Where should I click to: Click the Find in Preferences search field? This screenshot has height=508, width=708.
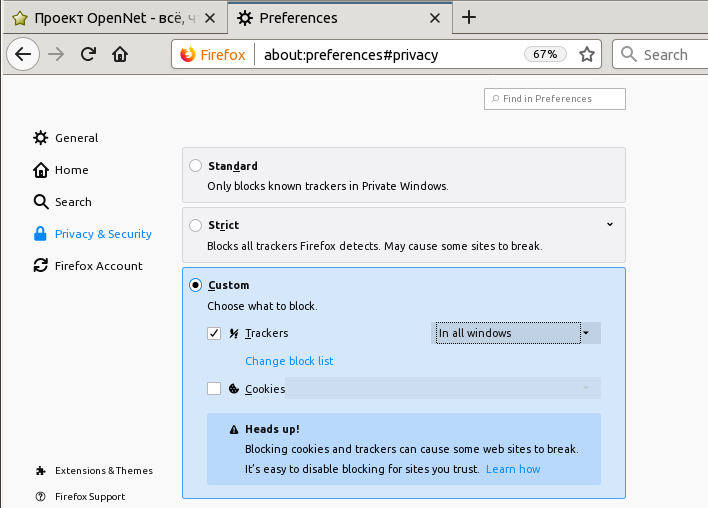pyautogui.click(x=555, y=99)
